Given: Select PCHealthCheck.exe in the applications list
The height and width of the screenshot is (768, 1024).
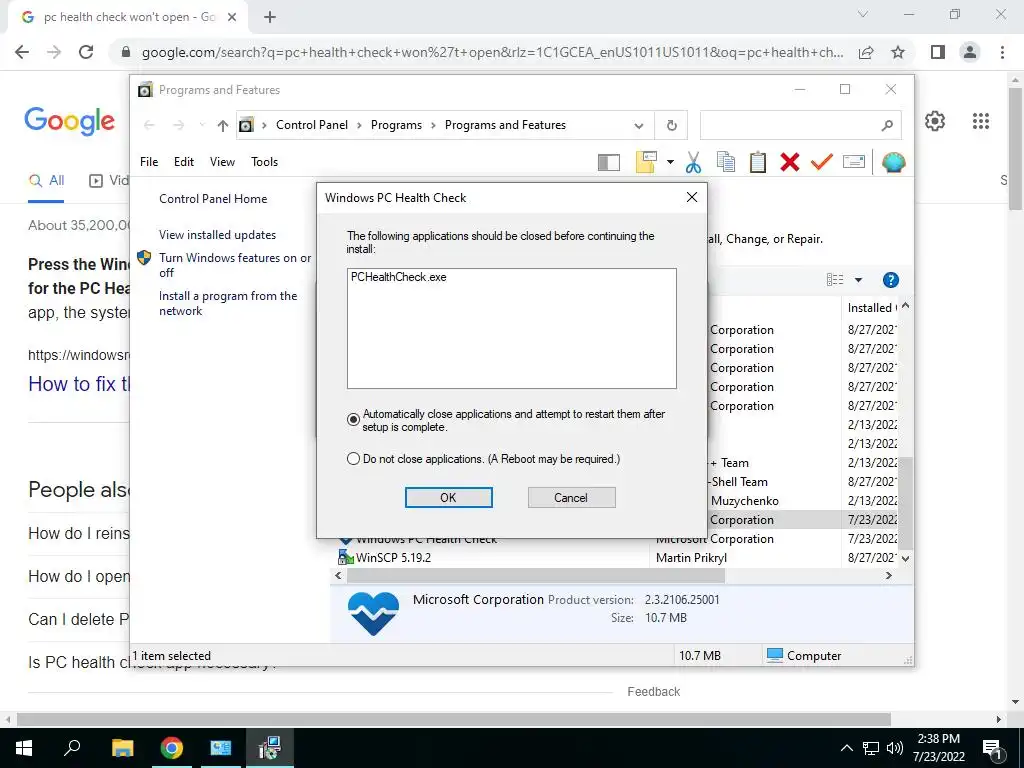Looking at the screenshot, I should tap(399, 277).
